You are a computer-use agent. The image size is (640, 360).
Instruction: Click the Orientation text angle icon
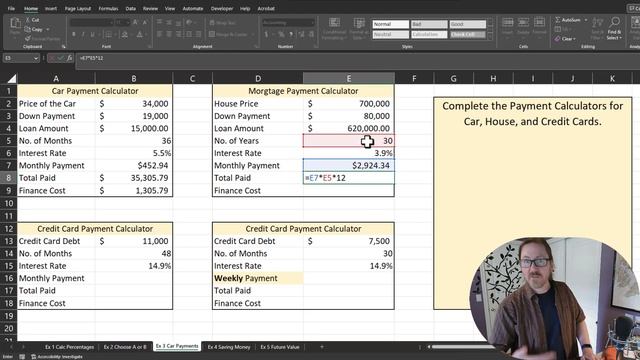189,22
